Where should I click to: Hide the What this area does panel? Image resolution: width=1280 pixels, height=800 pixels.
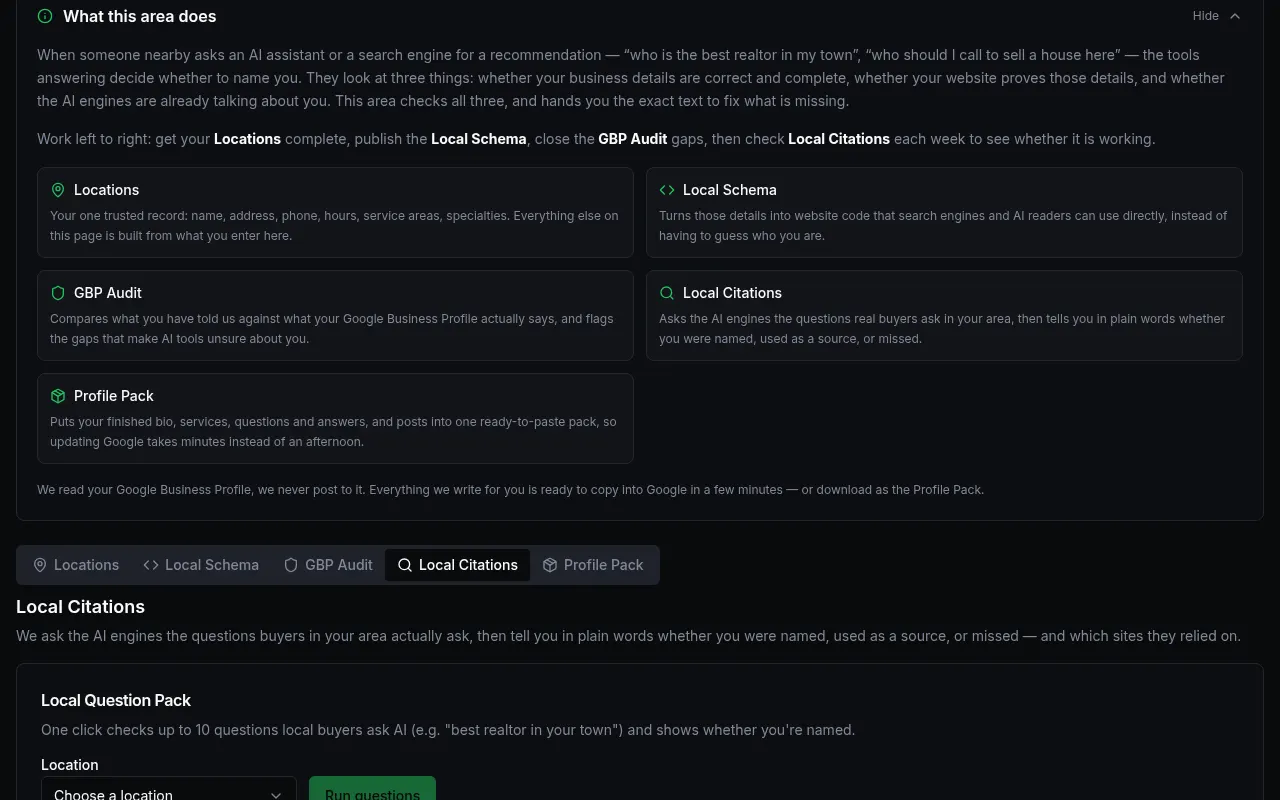point(1217,16)
